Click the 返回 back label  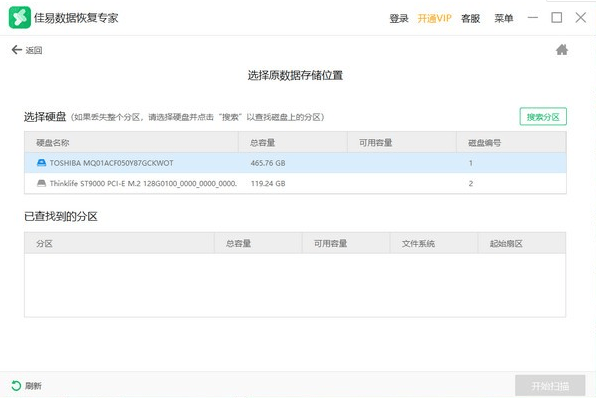click(34, 50)
